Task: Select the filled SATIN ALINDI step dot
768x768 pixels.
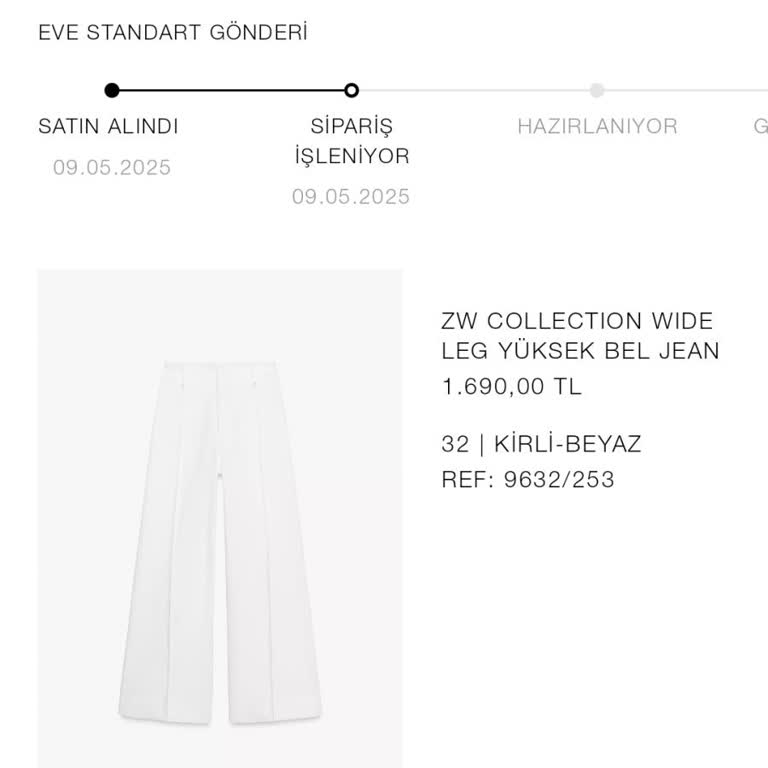Action: [112, 90]
